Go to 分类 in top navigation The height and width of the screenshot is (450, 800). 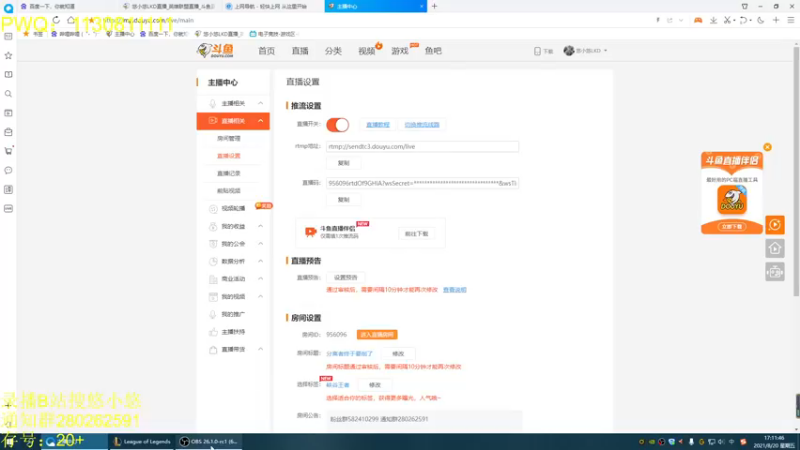click(x=333, y=51)
